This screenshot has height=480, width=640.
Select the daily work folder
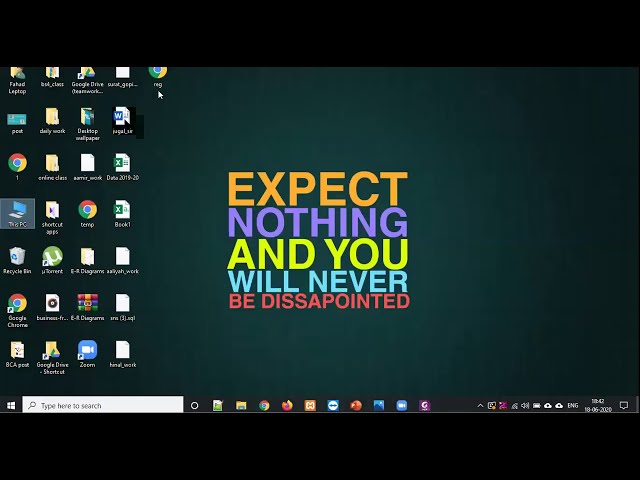(52, 121)
